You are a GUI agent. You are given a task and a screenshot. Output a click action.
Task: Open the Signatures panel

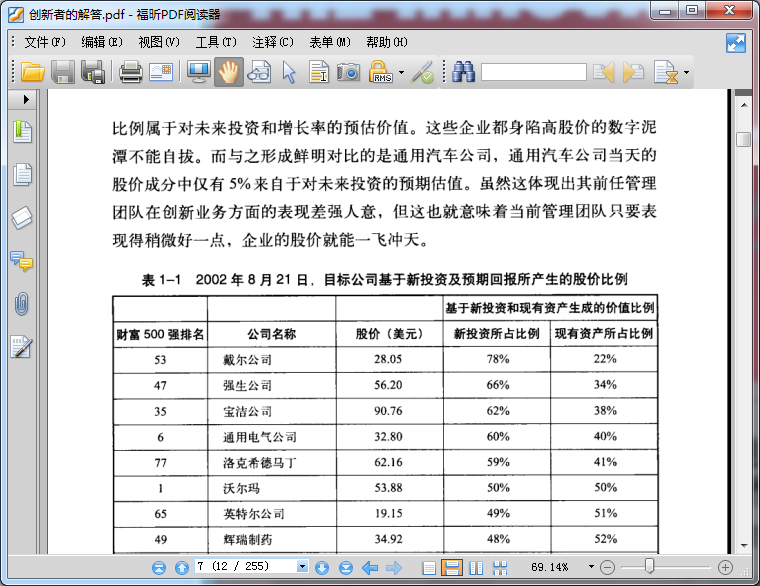tap(22, 347)
